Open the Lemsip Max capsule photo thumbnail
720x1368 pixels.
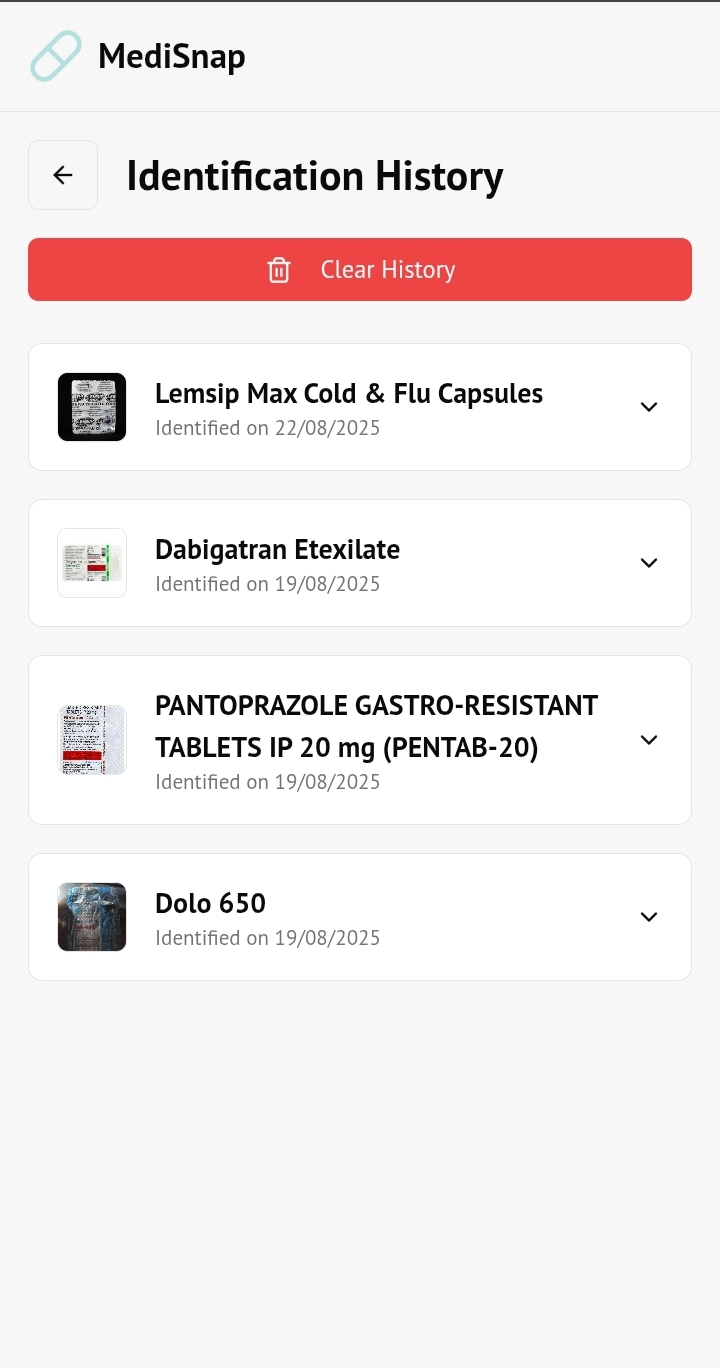coord(92,407)
